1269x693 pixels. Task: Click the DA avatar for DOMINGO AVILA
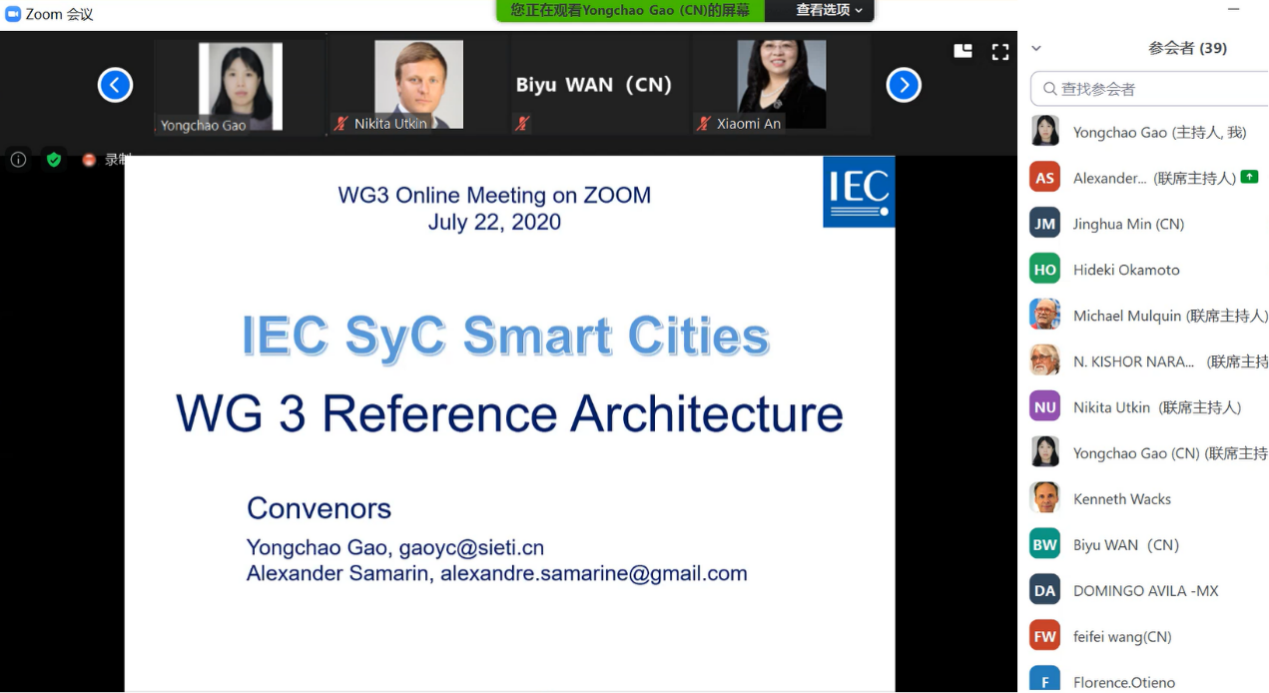pos(1045,591)
